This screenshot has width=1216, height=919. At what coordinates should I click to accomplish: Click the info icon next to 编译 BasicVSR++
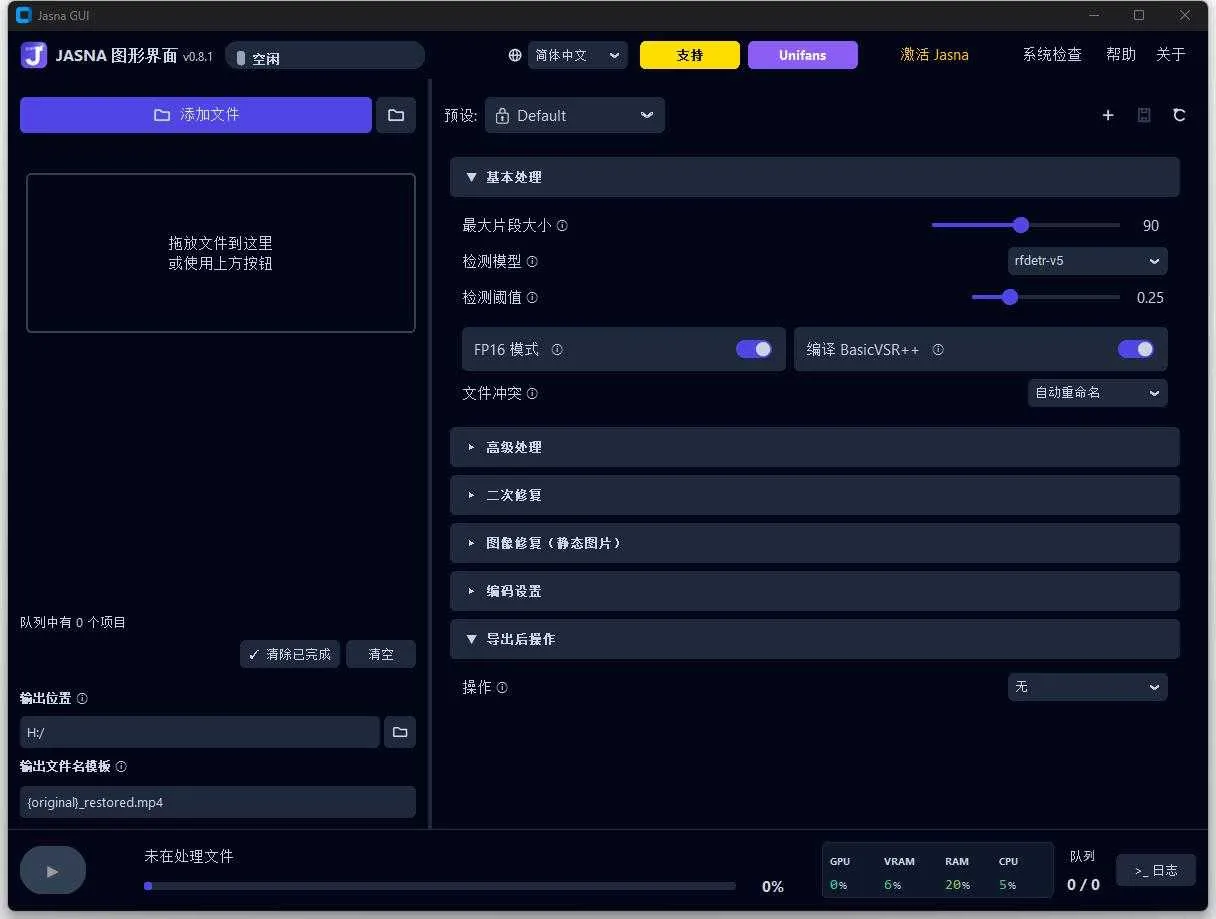pyautogui.click(x=938, y=350)
